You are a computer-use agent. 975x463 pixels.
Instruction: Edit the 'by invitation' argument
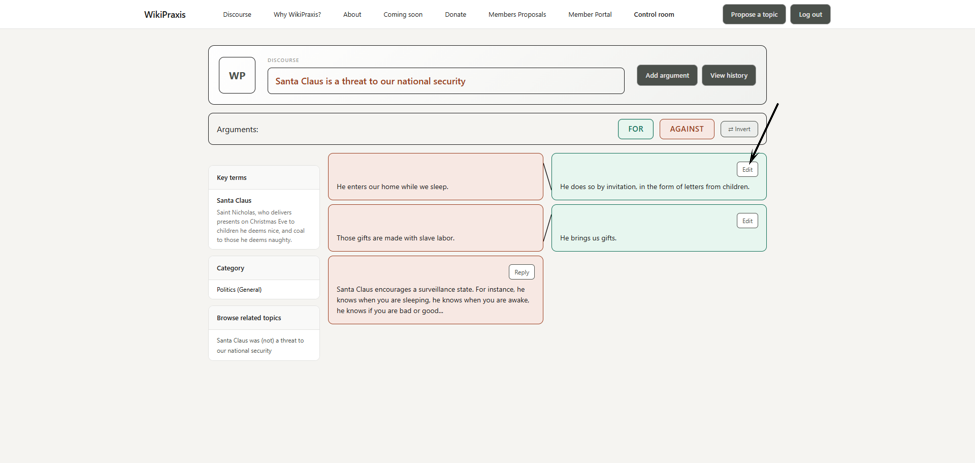coord(747,169)
